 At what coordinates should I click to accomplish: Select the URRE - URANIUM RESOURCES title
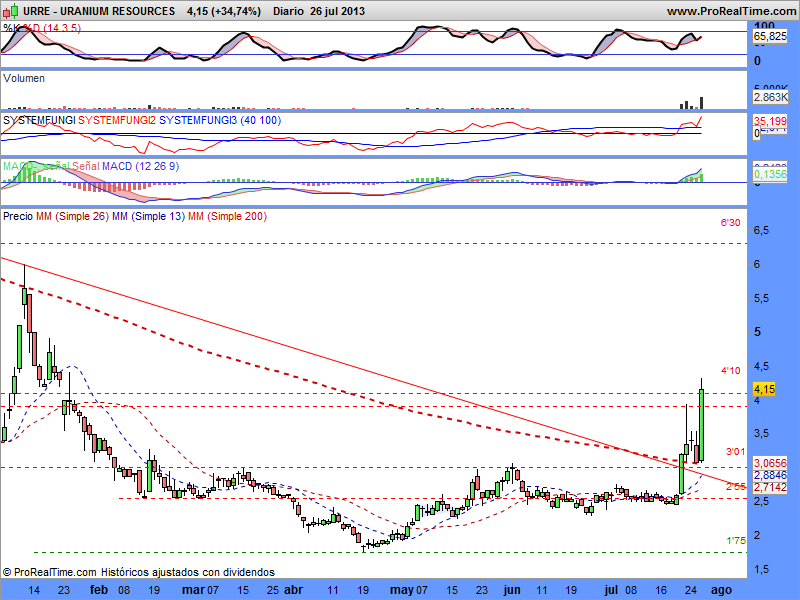[x=99, y=11]
